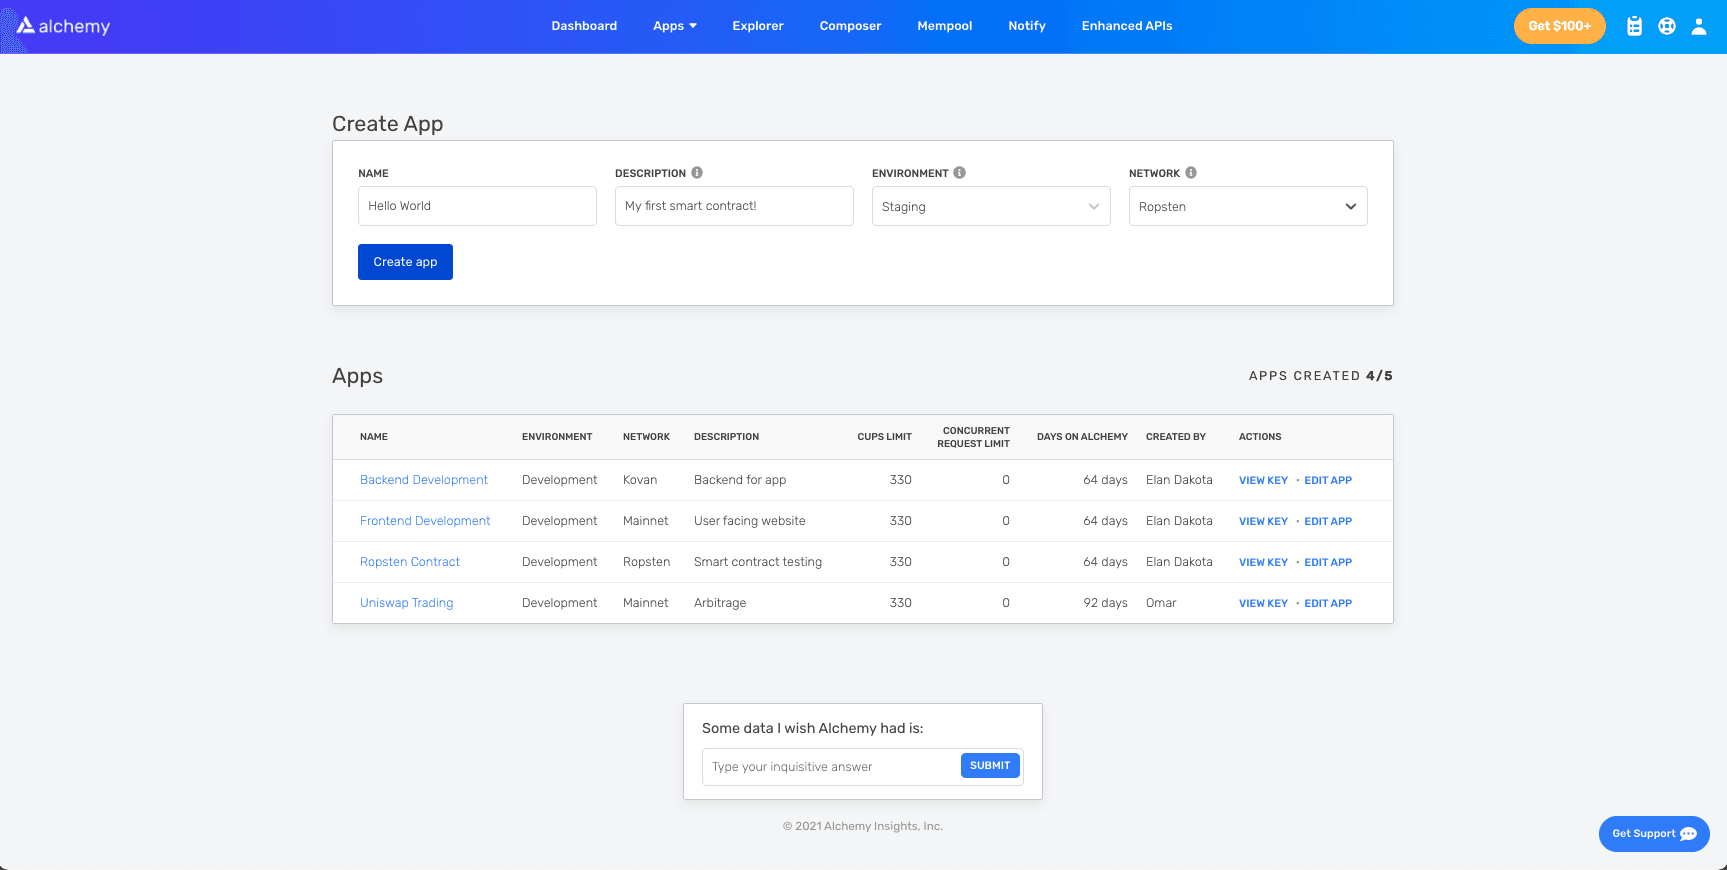1727x870 pixels.
Task: Click the Get $100+ button
Action: 1558,26
